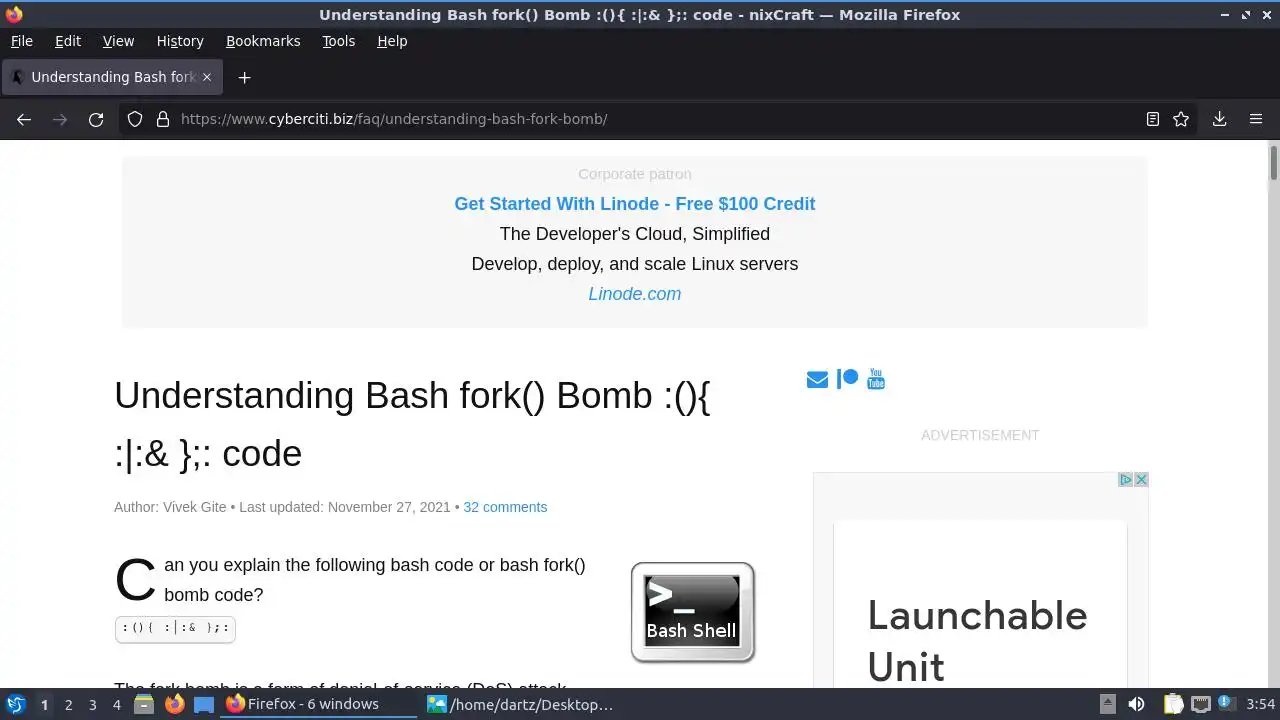Follow the Linode.com link

pos(635,294)
